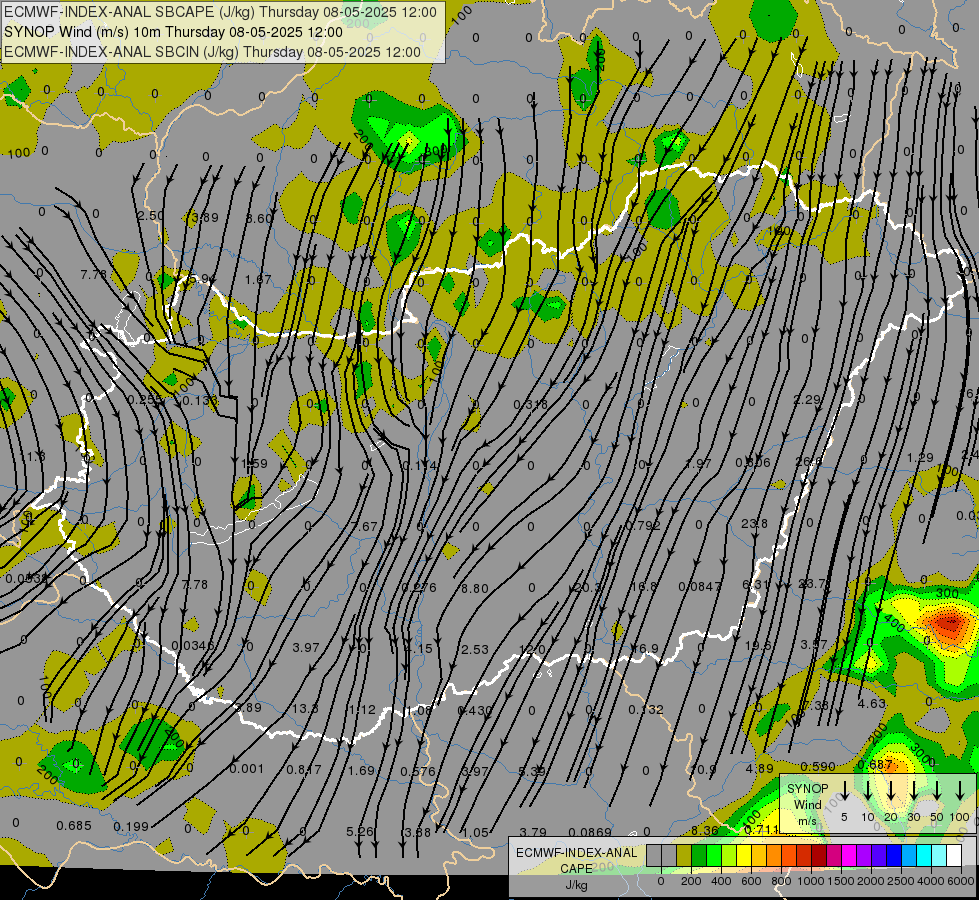Click the 6000 tick label on the CAPE scale
Screen dimensions: 979x900
960,881
